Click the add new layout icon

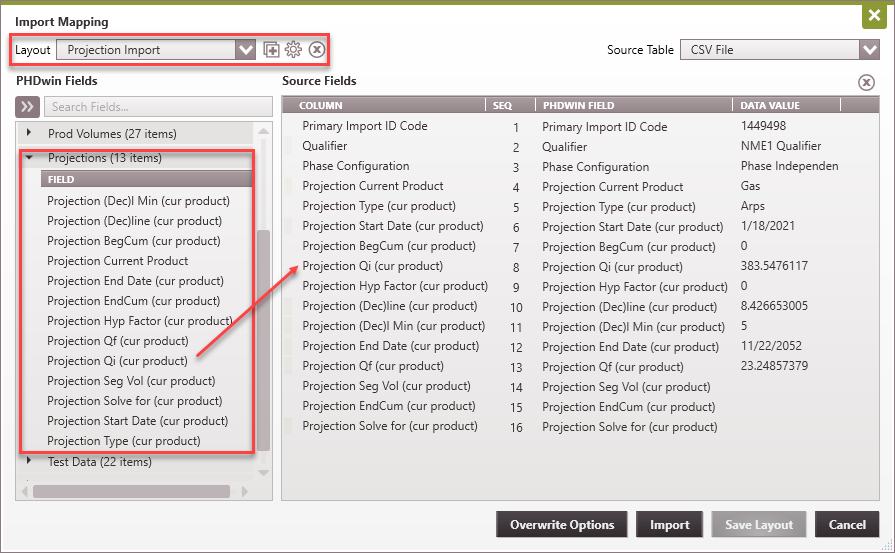pos(271,50)
